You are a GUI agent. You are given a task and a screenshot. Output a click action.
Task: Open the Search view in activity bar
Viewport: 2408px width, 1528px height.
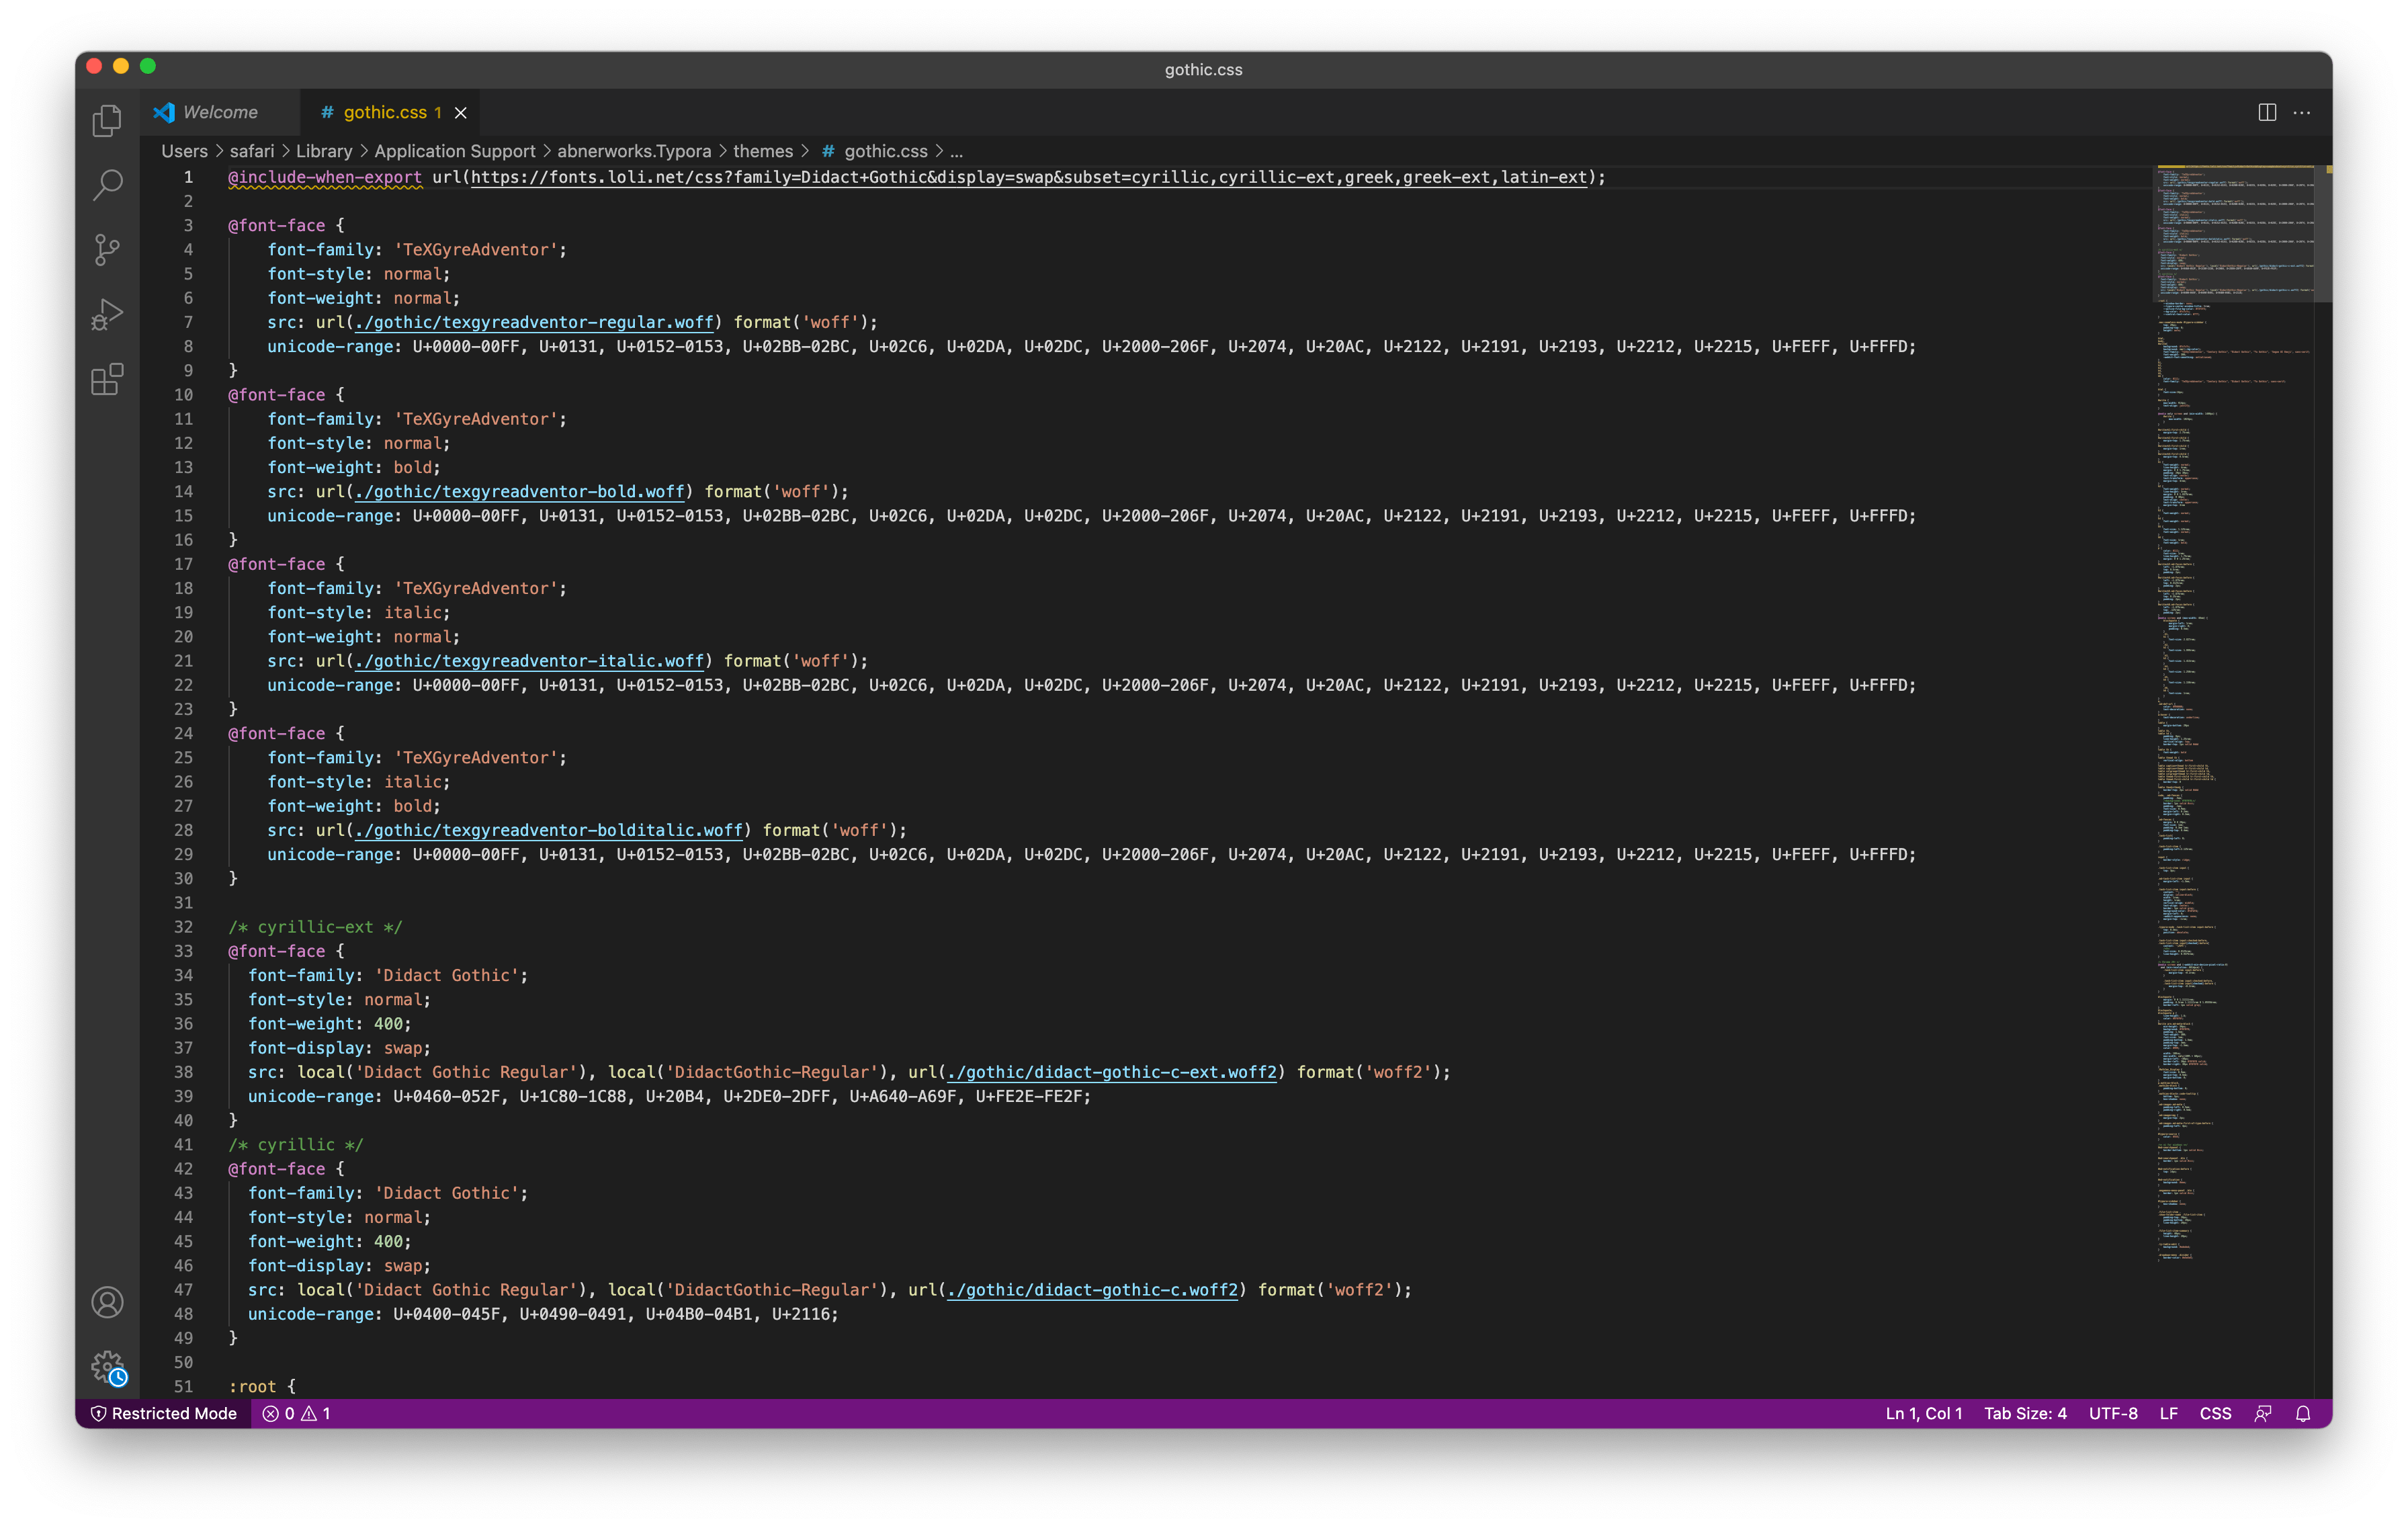[x=107, y=185]
